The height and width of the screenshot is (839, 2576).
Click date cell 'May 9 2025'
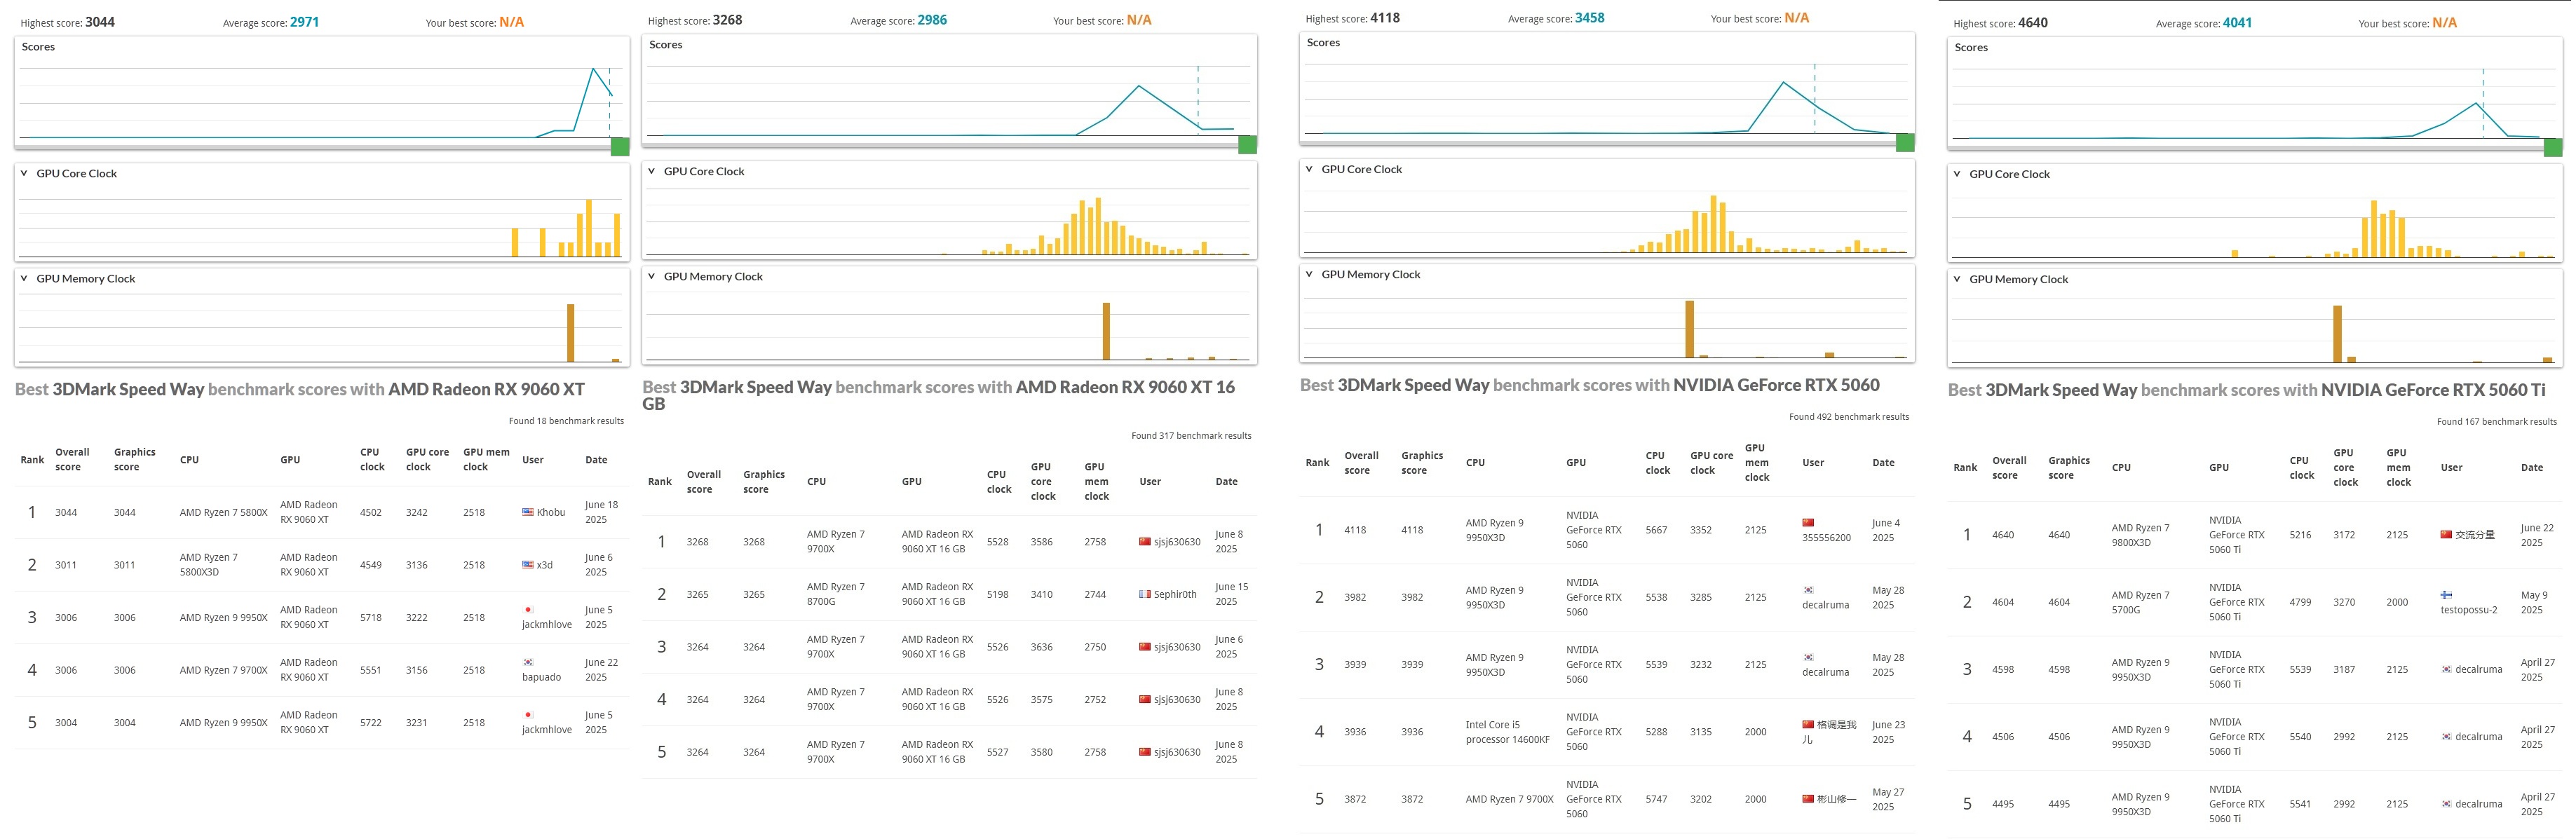tap(2534, 602)
